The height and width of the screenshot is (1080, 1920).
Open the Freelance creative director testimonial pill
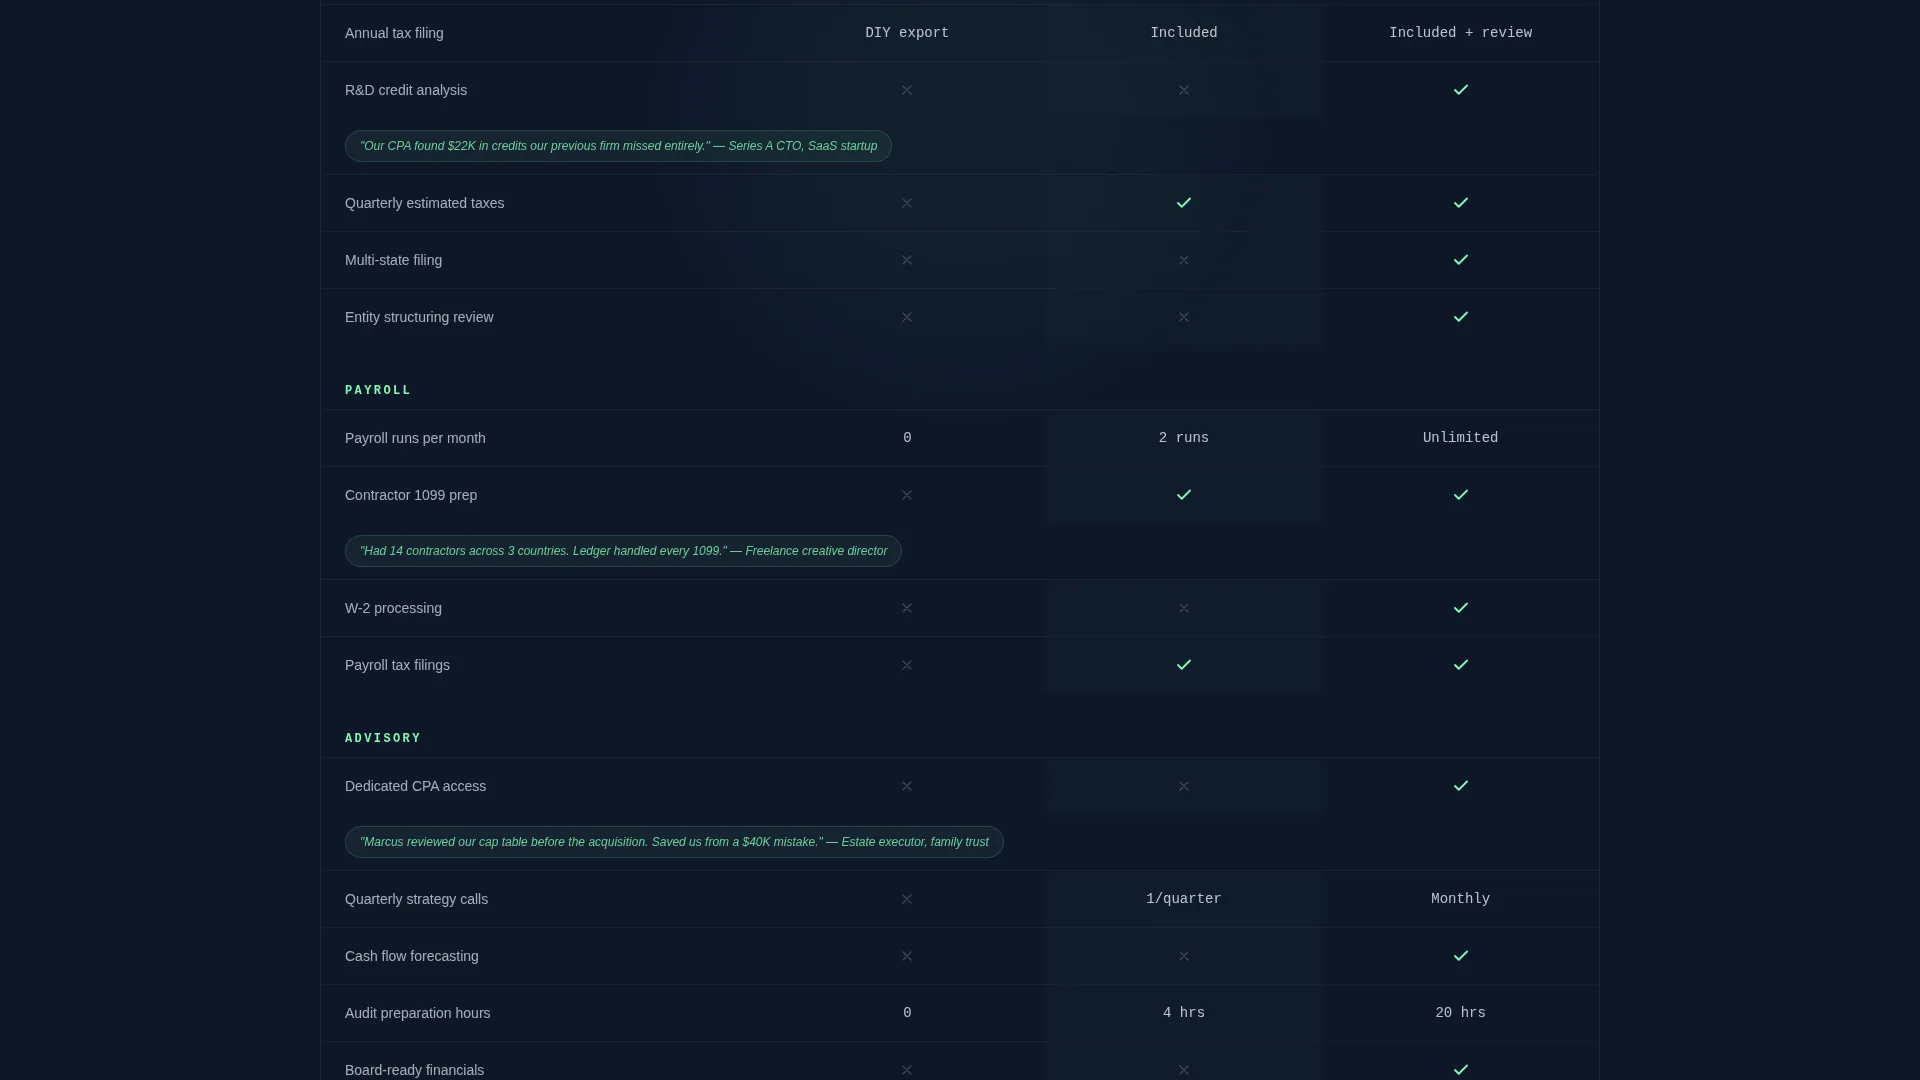[623, 551]
